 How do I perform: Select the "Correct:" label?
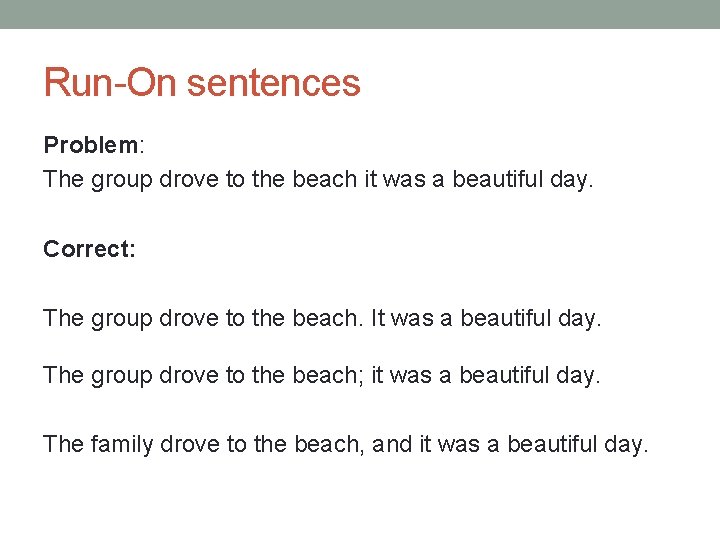[x=89, y=249]
